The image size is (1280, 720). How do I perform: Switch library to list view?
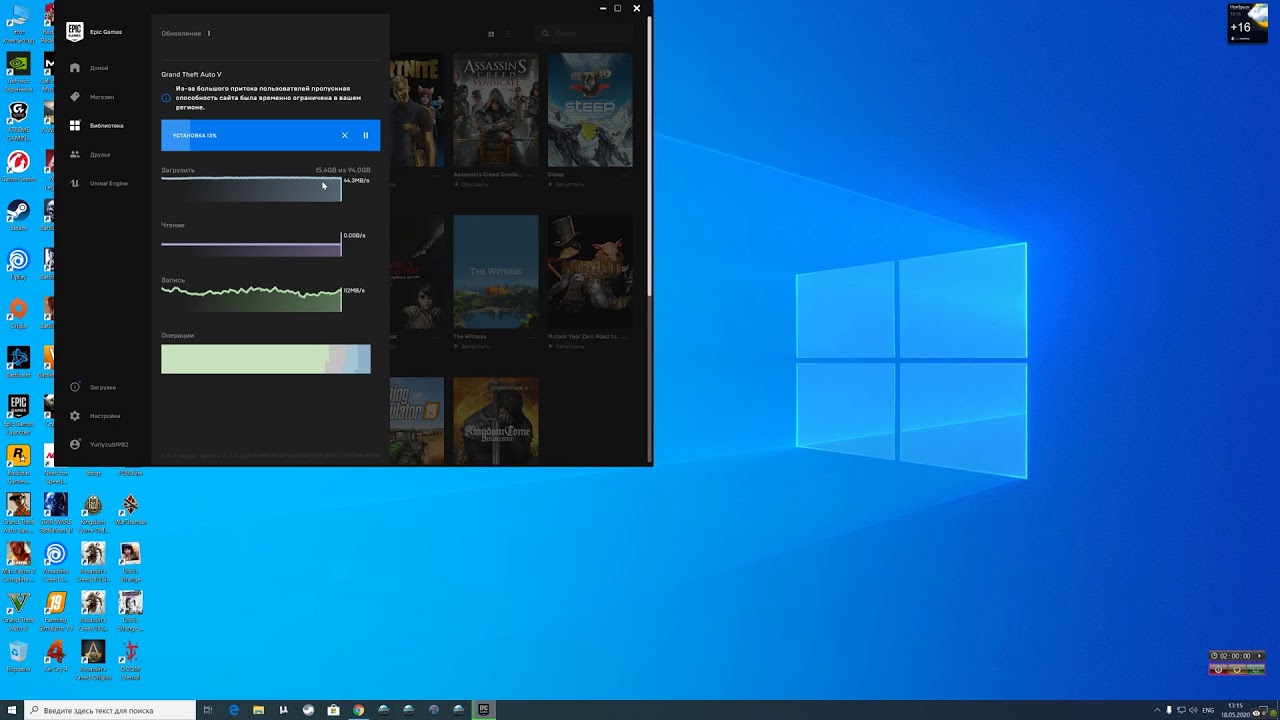pyautogui.click(x=508, y=34)
